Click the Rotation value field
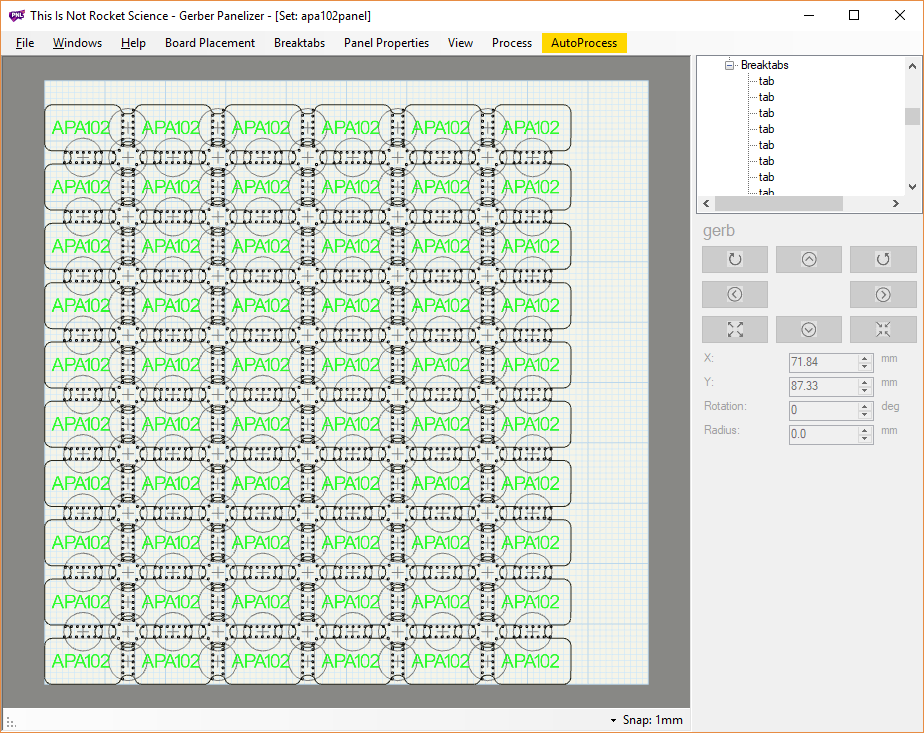The height and width of the screenshot is (733, 924). [824, 410]
